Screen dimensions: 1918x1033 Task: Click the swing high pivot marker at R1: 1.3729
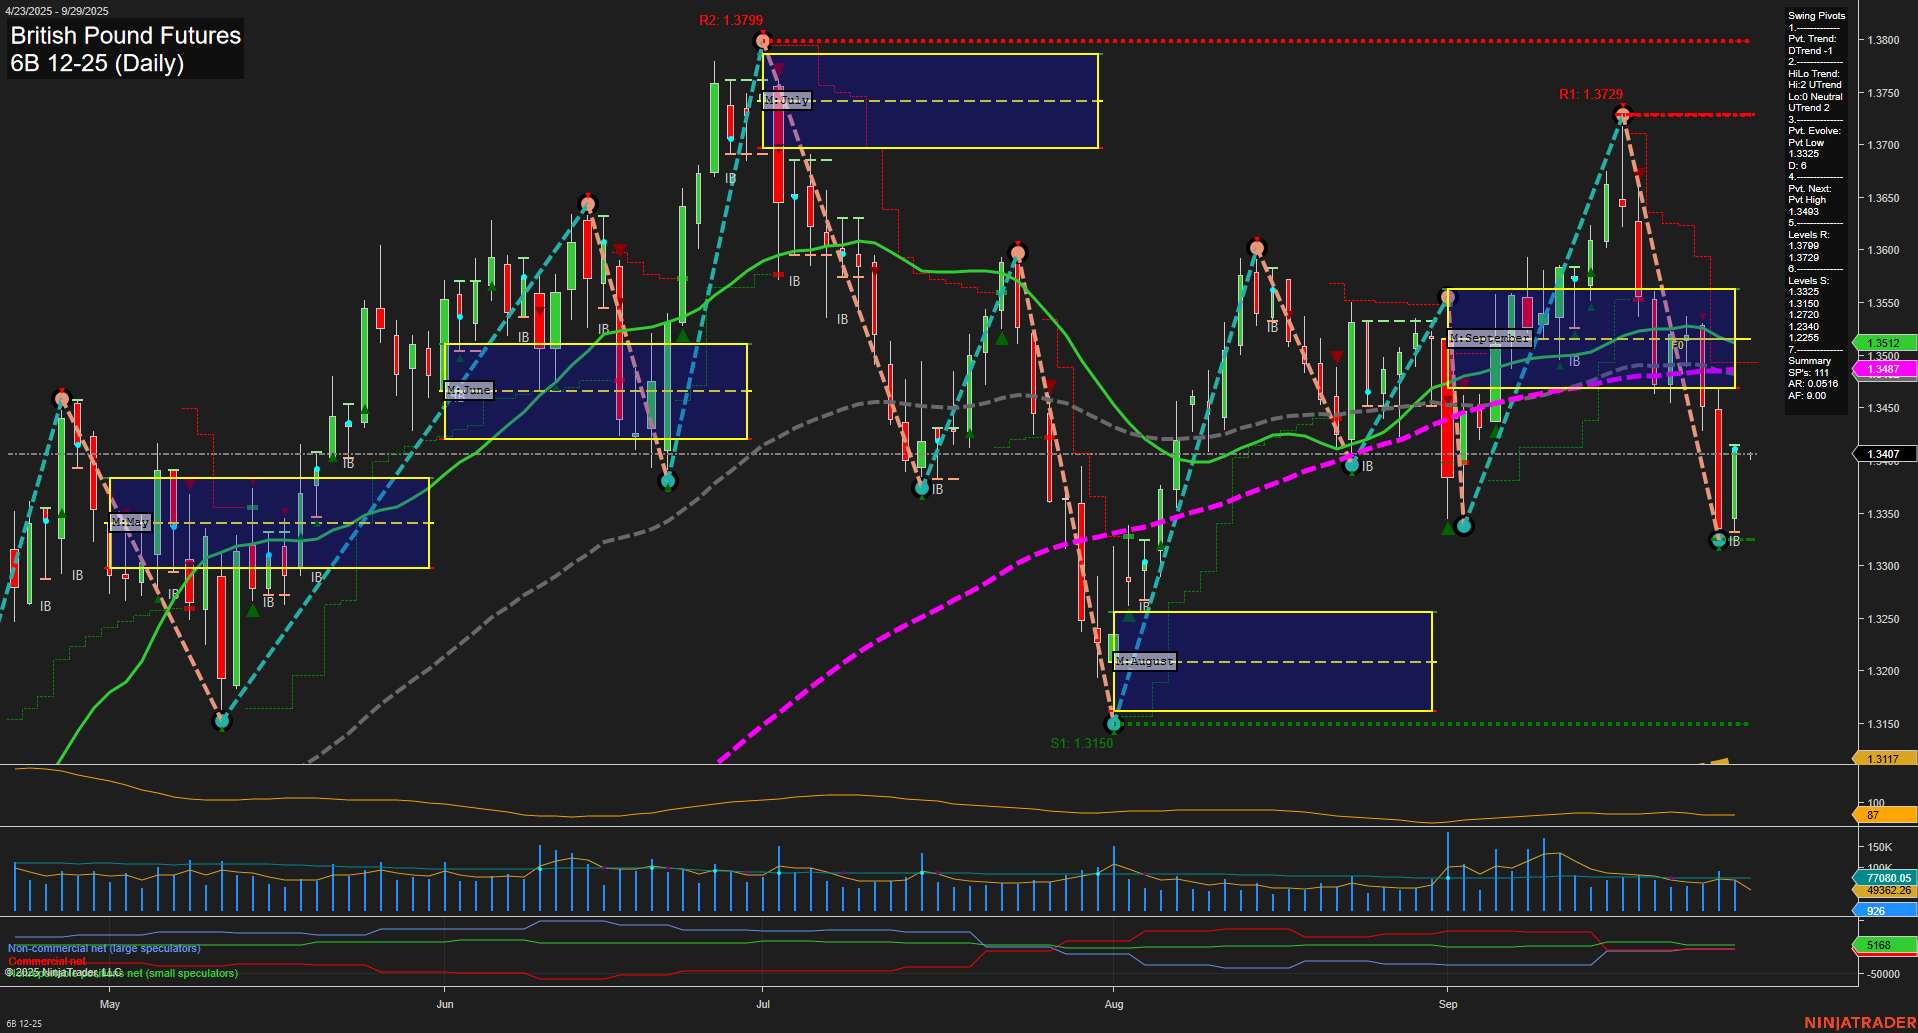[1620, 115]
